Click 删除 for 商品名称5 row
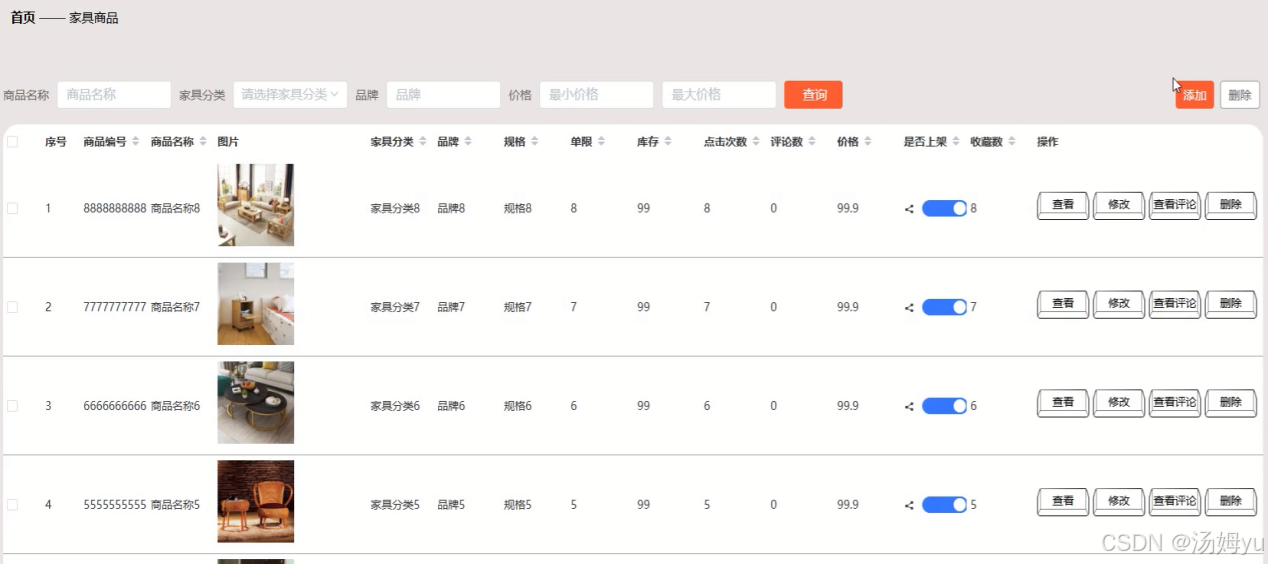 click(1231, 503)
